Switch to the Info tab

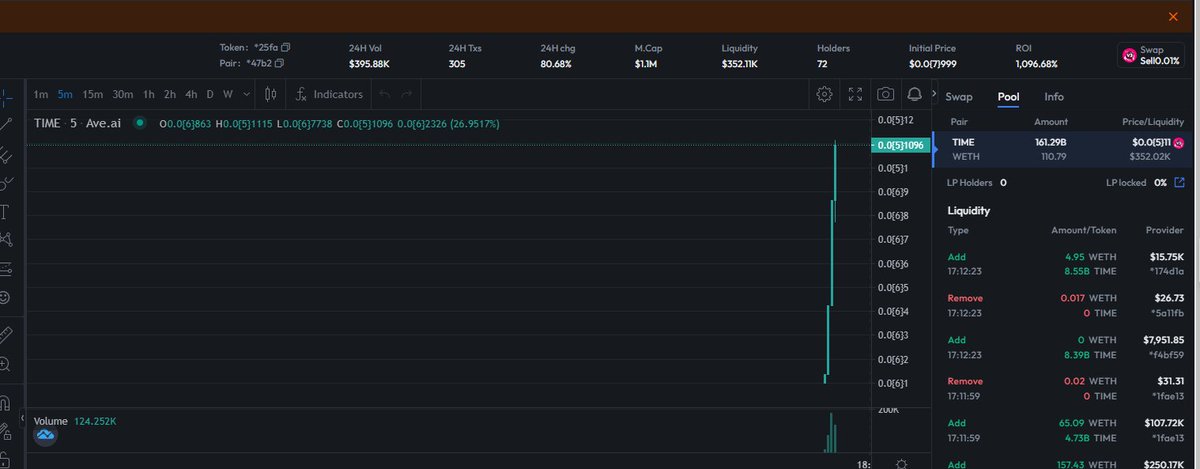click(x=1054, y=97)
